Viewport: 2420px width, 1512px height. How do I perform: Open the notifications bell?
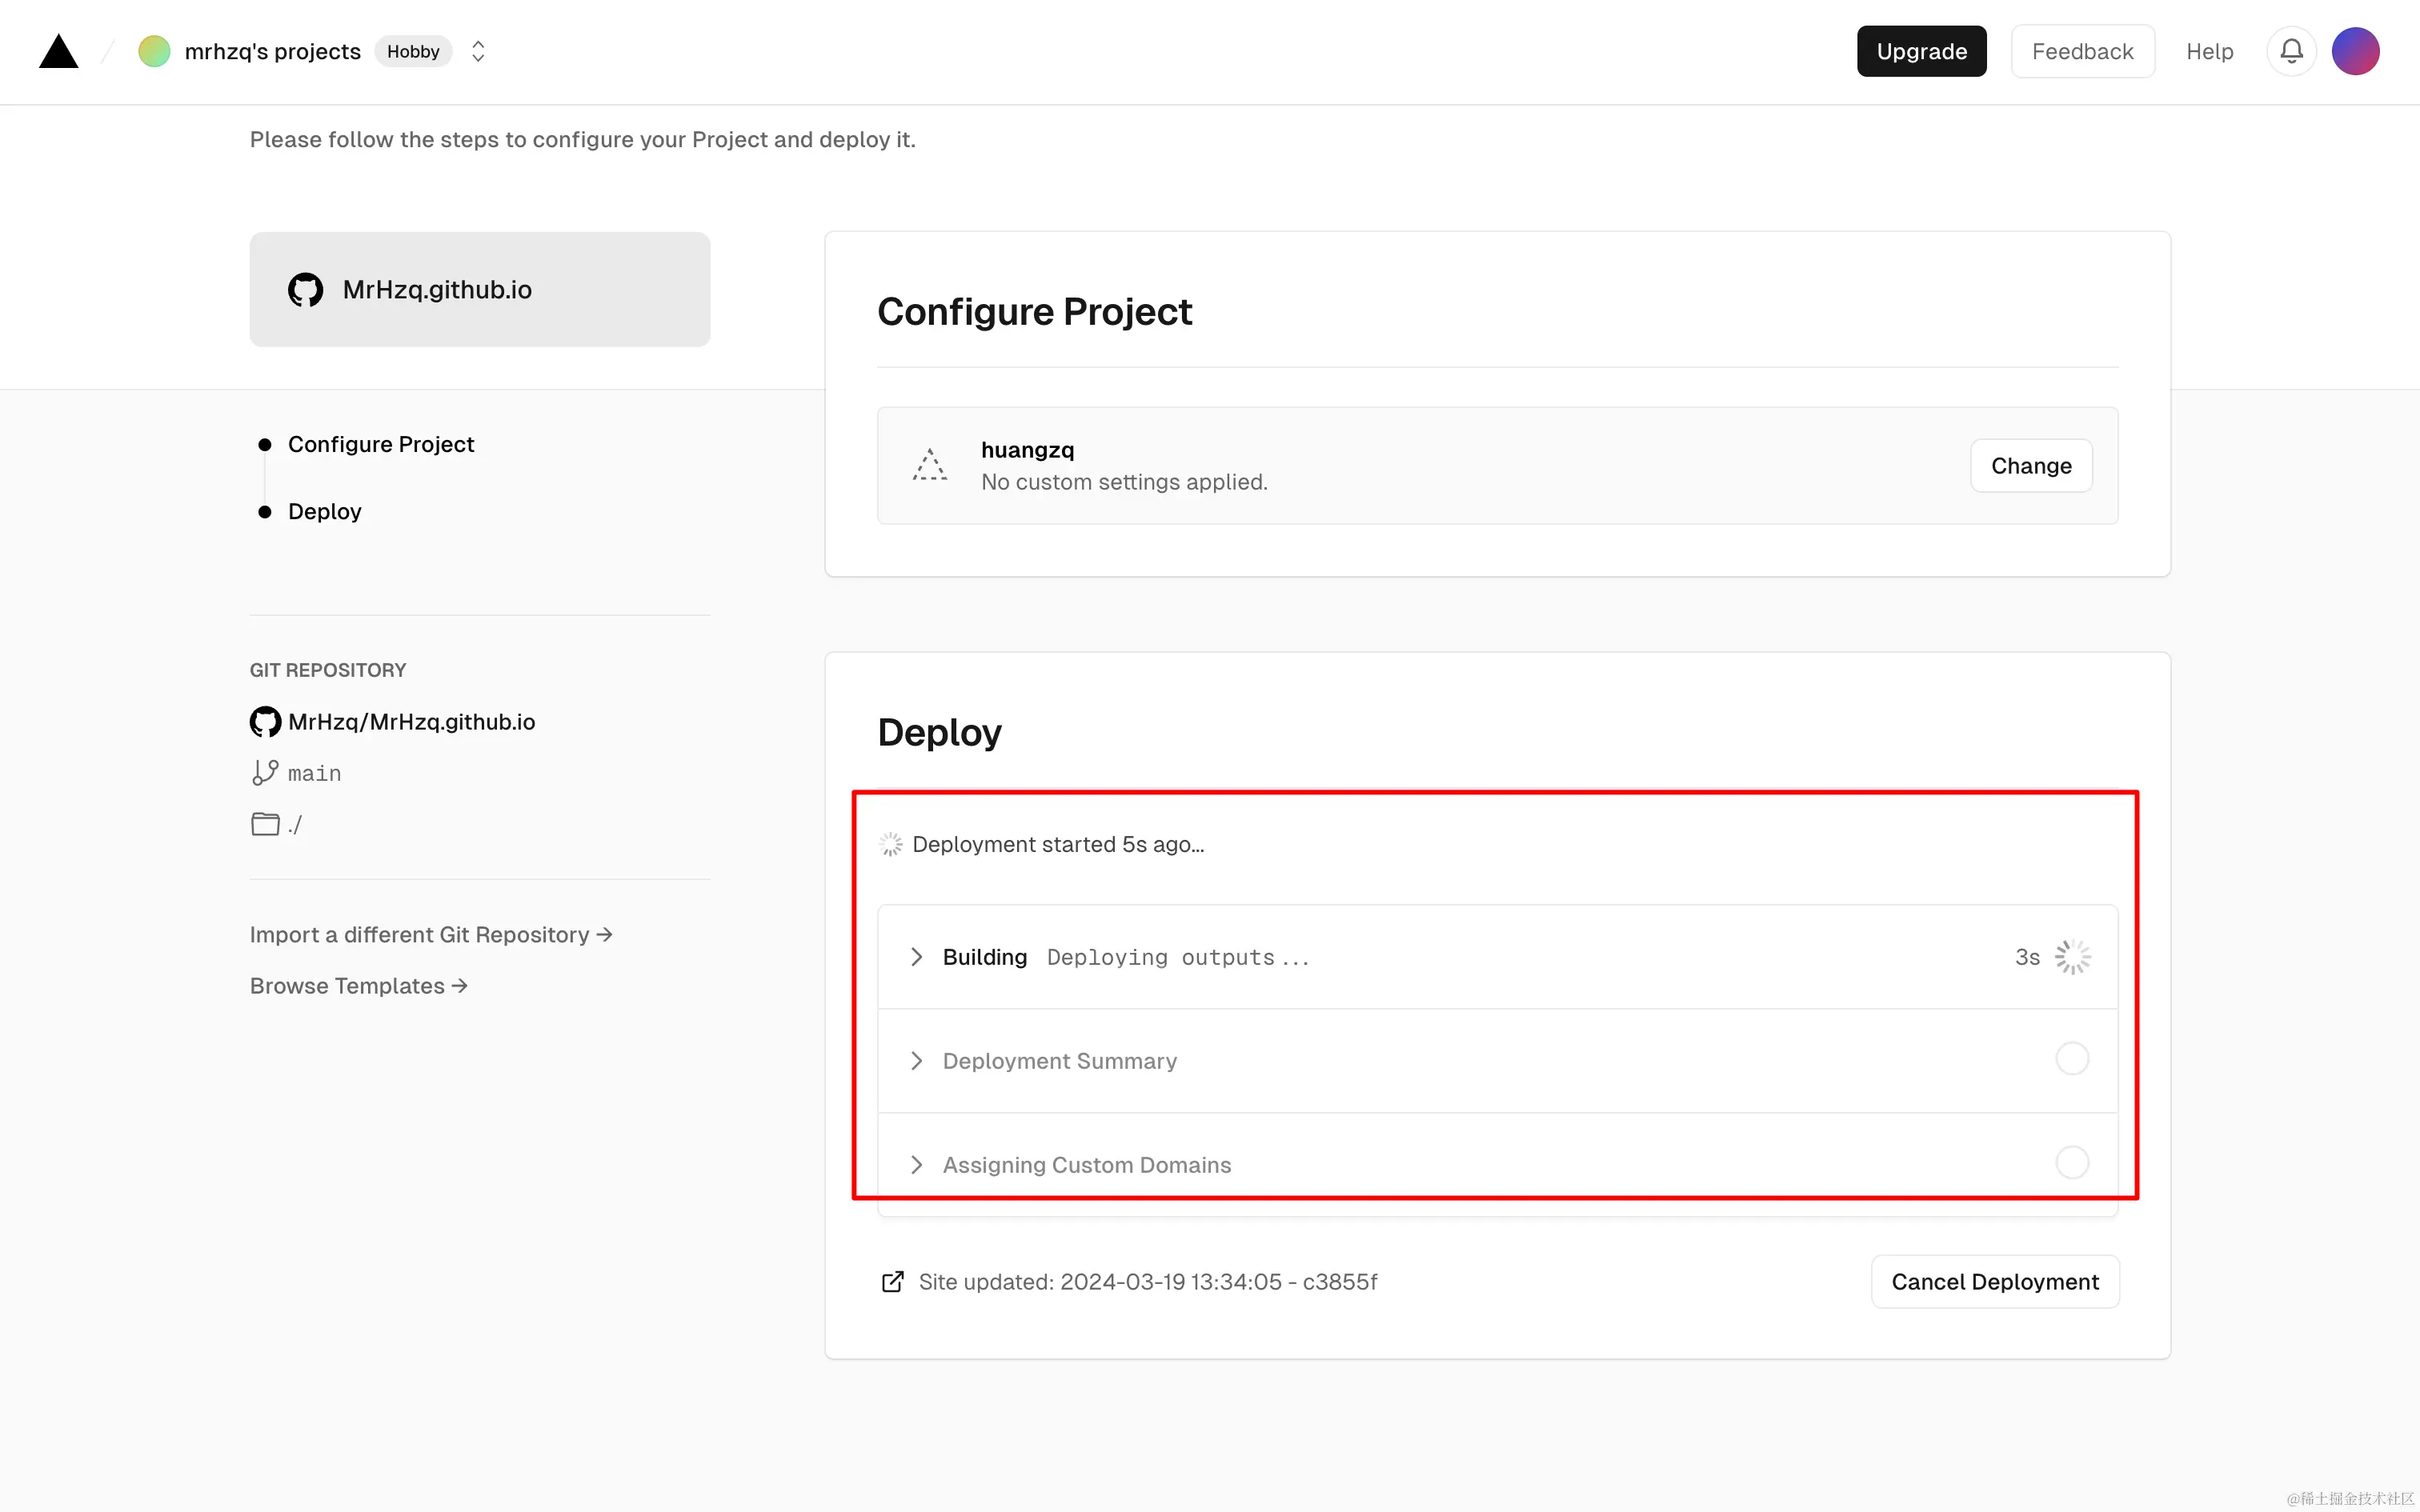point(2291,51)
